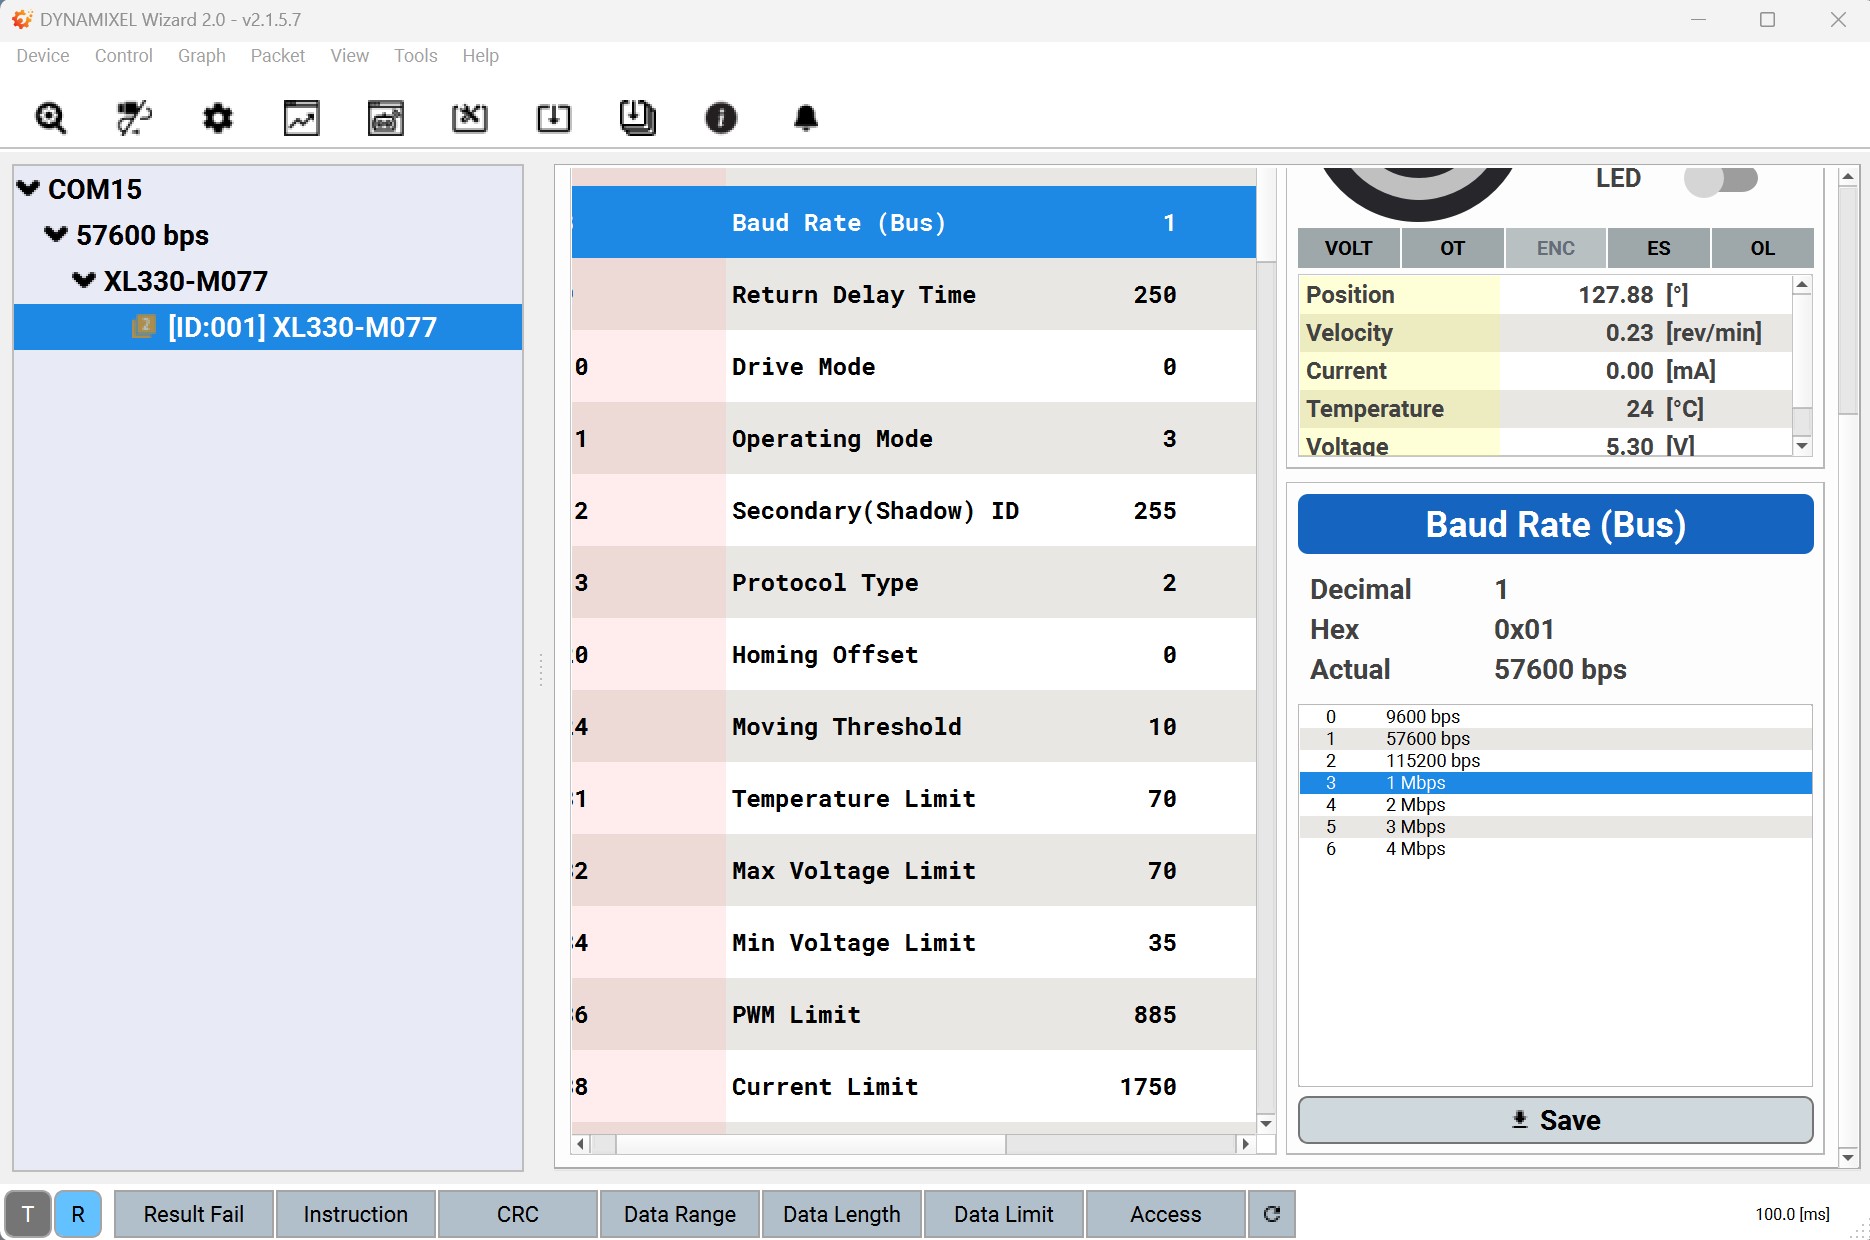Click the bell notification icon
1870x1240 pixels.
[806, 118]
